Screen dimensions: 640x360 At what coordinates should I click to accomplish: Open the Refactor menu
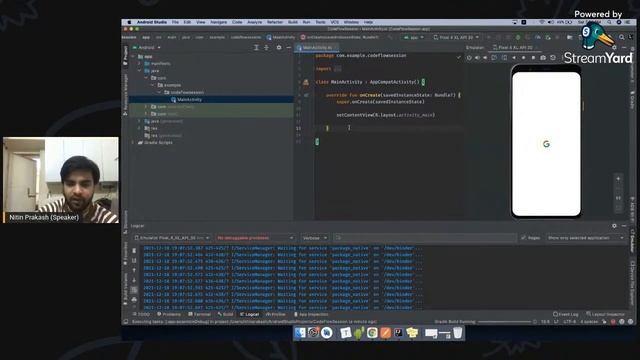[275, 22]
